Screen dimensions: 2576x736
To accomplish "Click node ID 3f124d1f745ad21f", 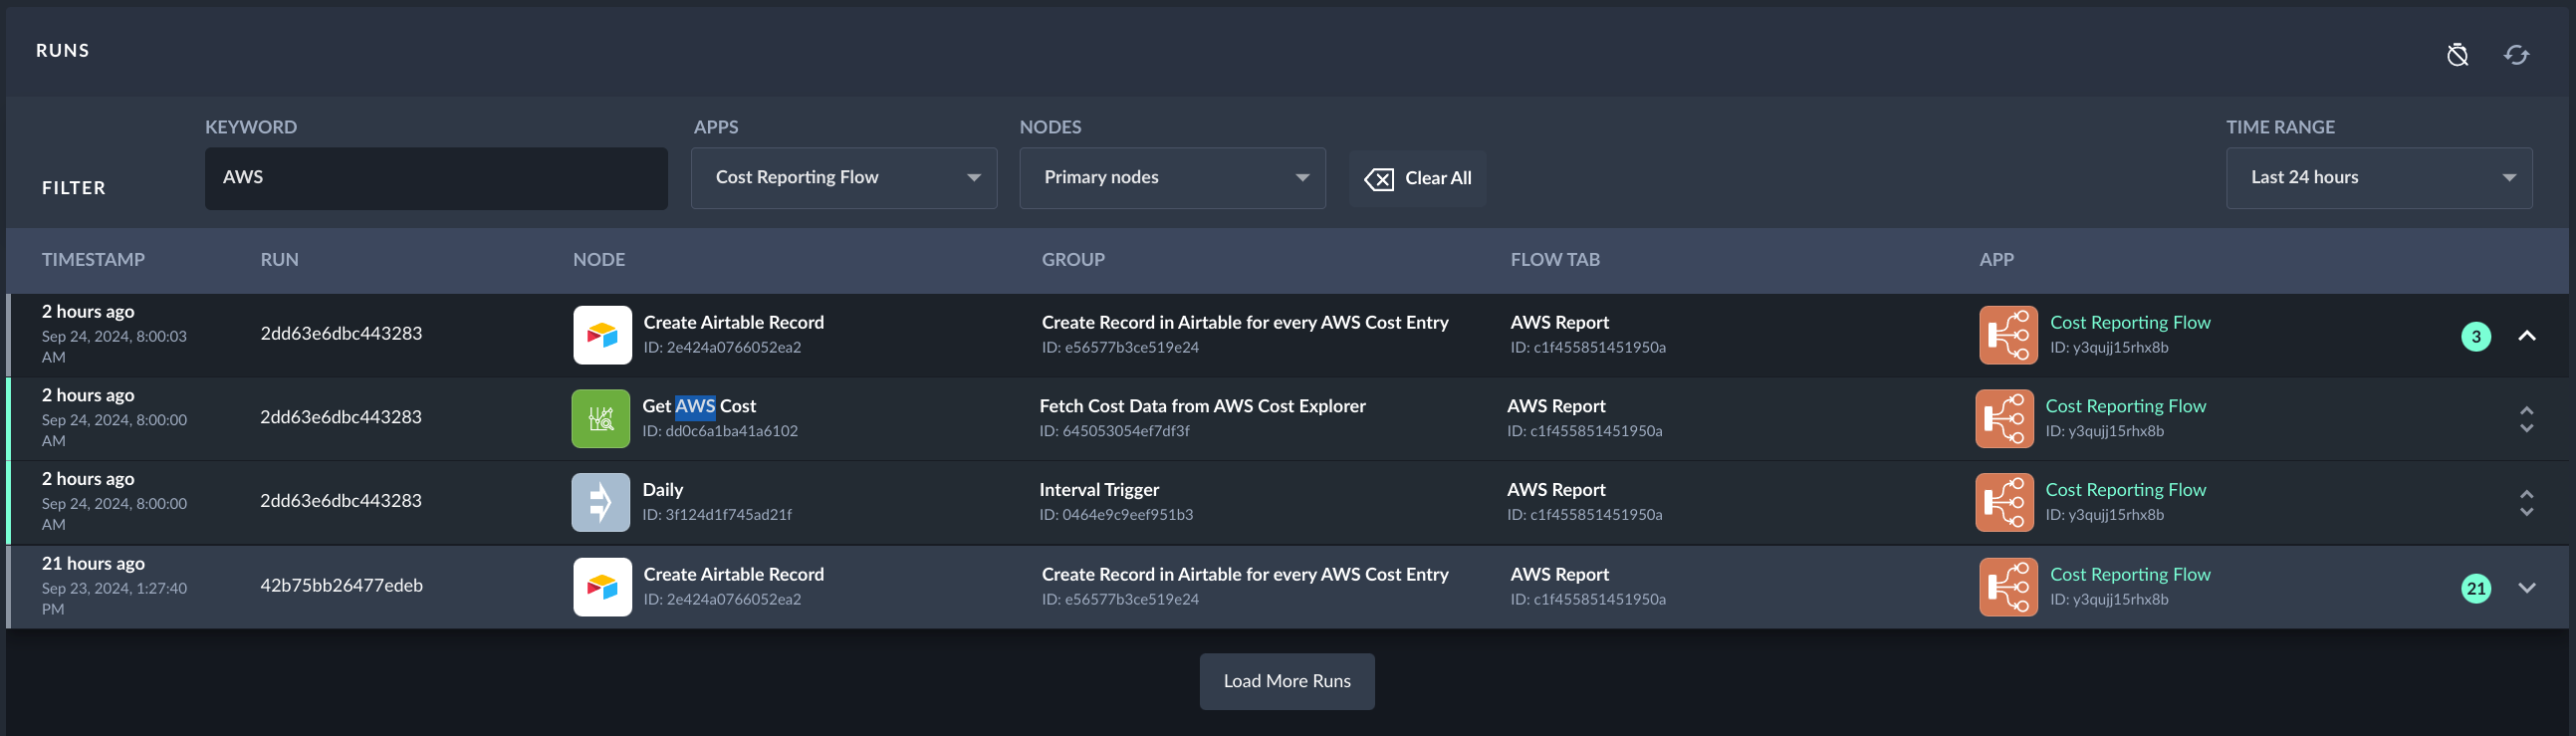I will tap(716, 515).
